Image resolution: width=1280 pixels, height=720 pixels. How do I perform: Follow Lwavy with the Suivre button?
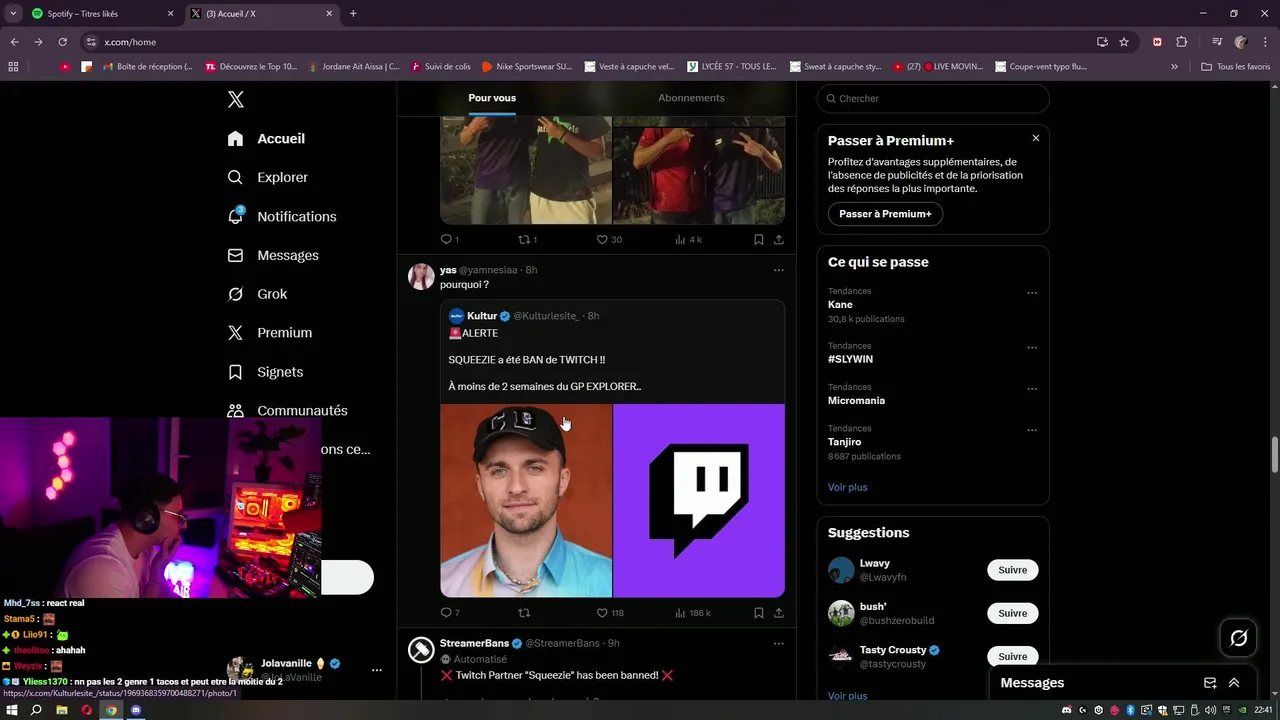(1012, 570)
